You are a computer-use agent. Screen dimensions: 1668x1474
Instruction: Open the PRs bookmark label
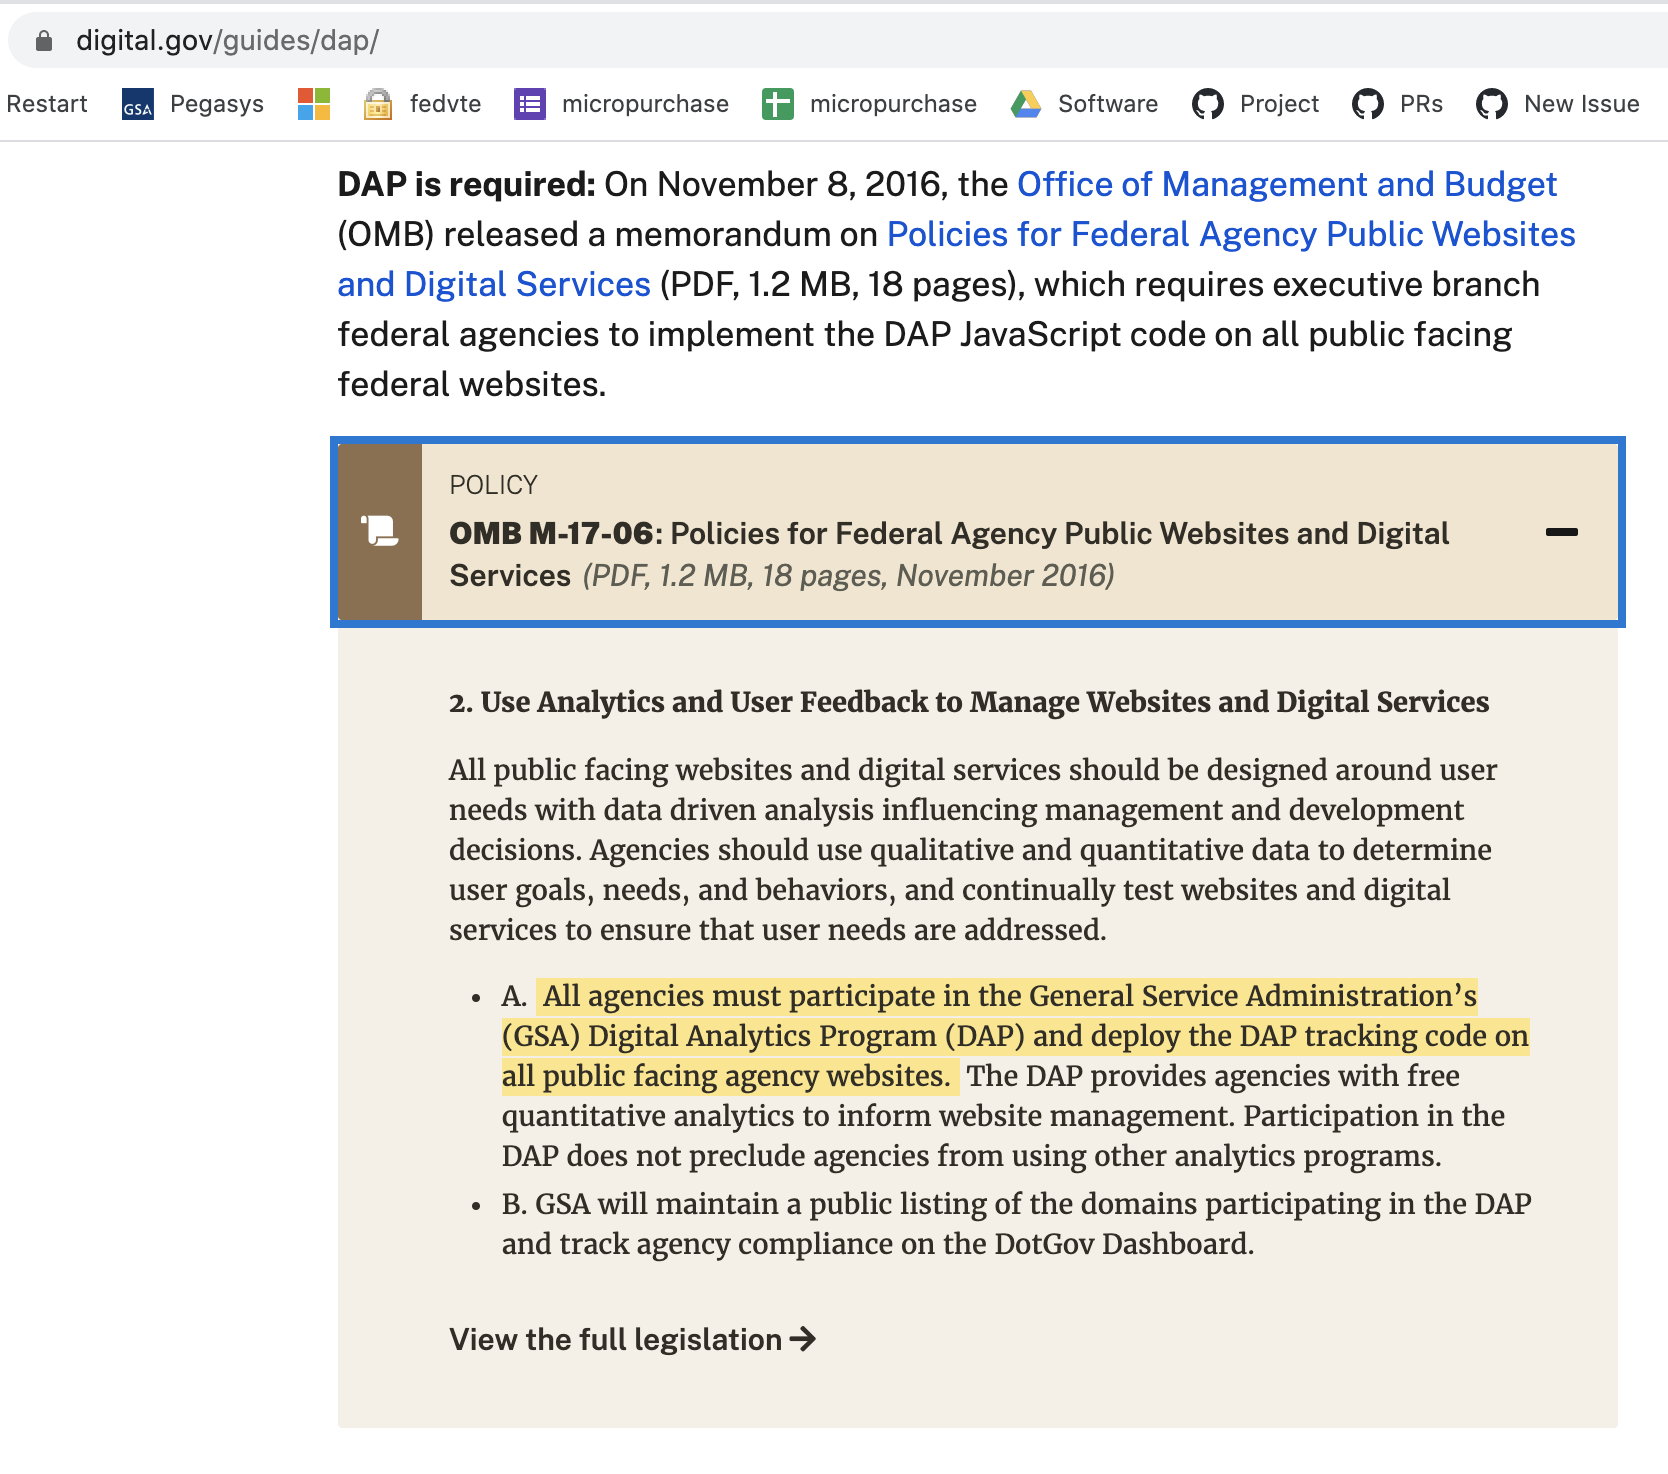1421,104
